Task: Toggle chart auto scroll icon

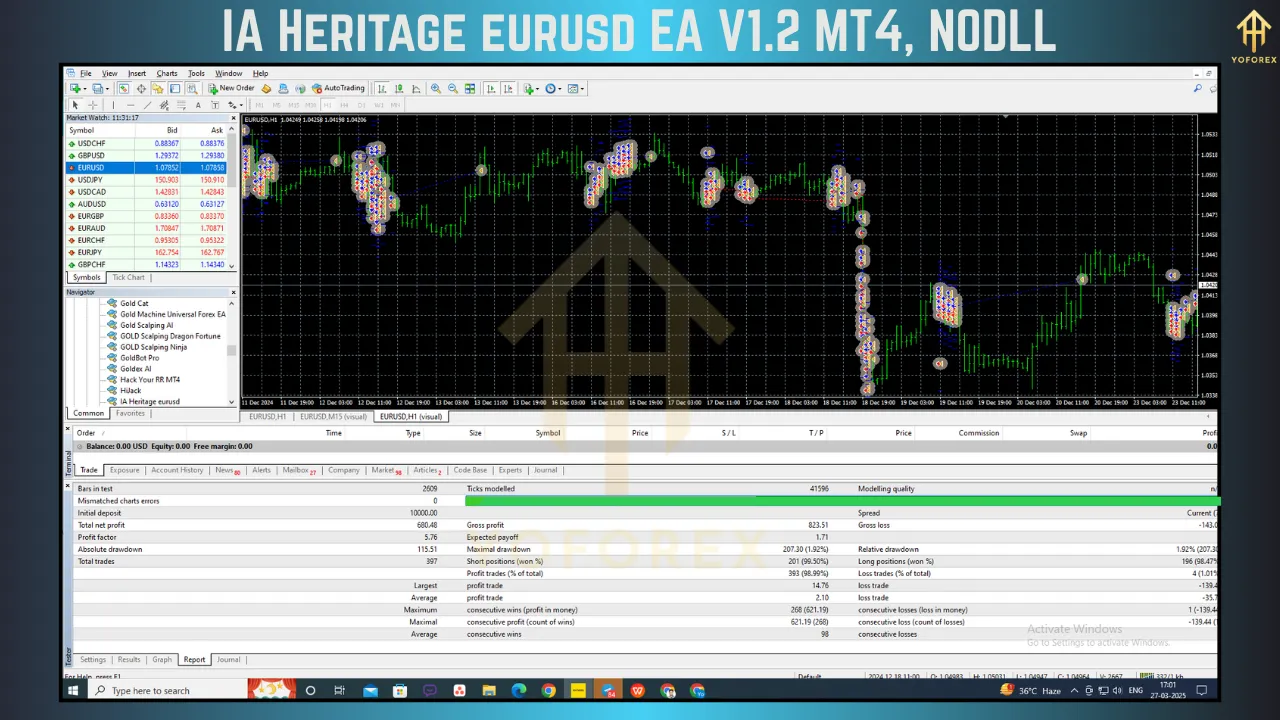Action: [x=490, y=88]
